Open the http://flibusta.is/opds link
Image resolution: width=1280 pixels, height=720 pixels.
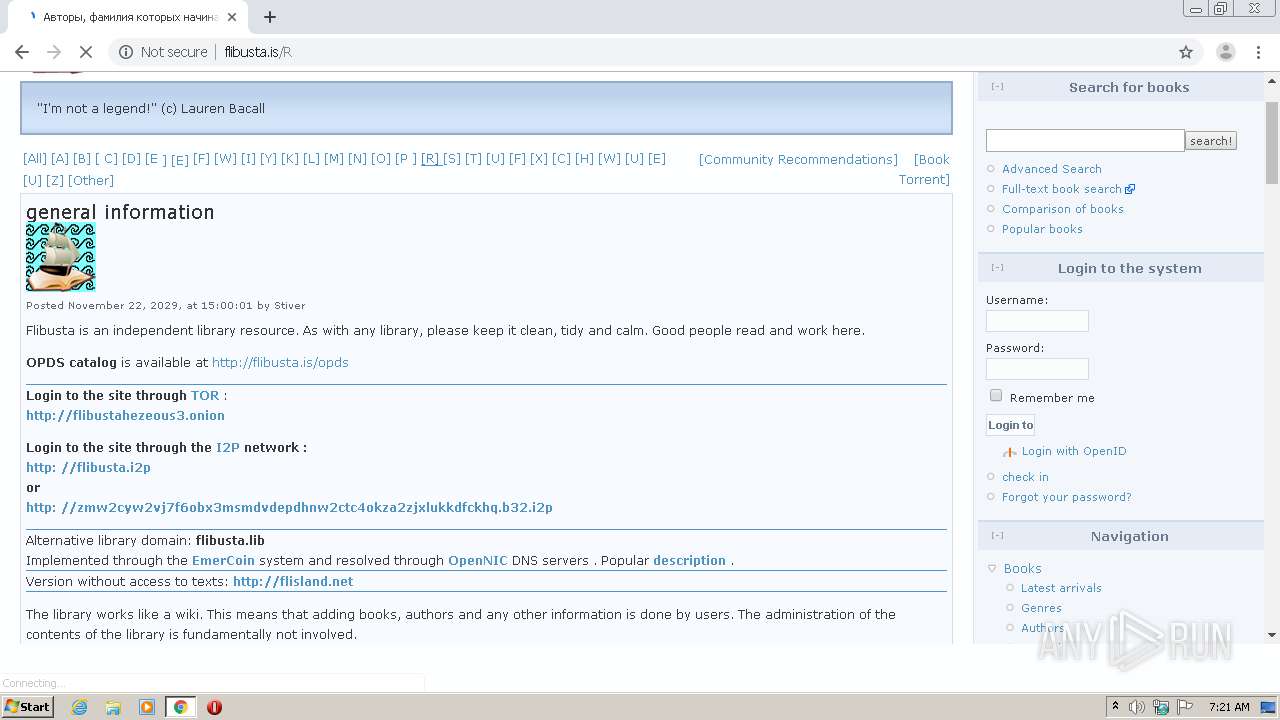click(280, 362)
